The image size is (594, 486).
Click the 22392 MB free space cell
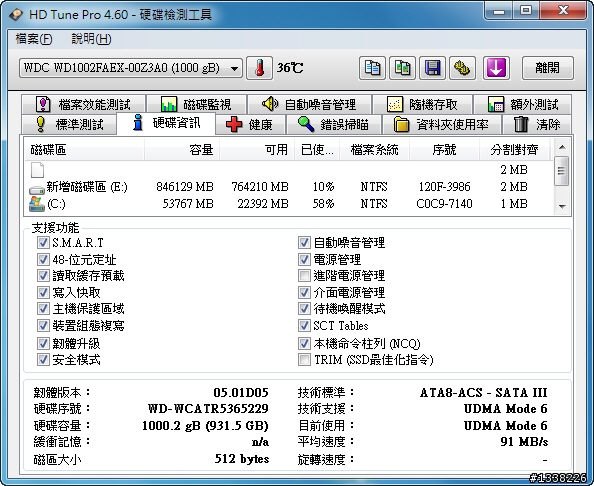coord(263,204)
